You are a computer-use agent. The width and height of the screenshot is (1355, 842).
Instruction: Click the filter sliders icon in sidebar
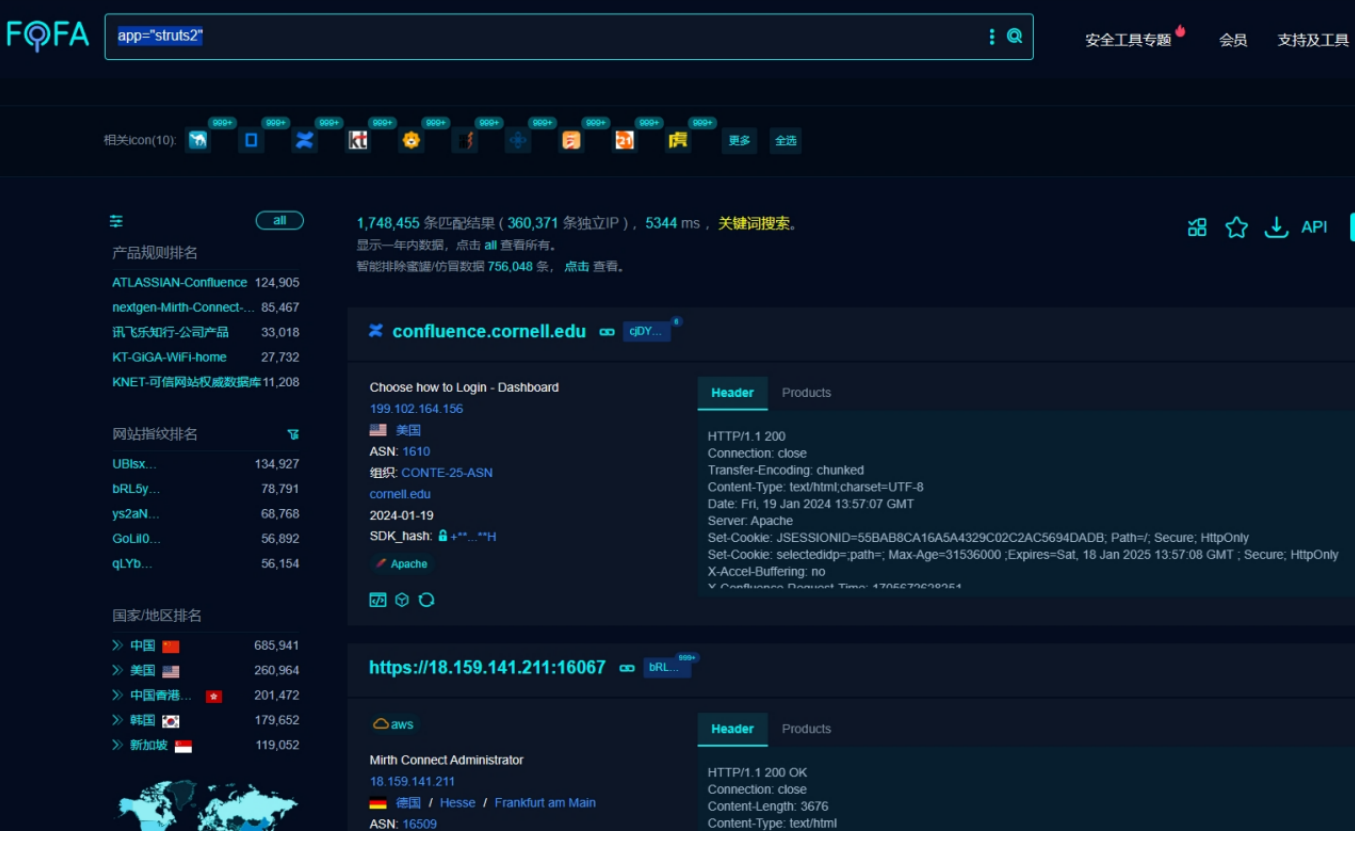[x=117, y=221]
